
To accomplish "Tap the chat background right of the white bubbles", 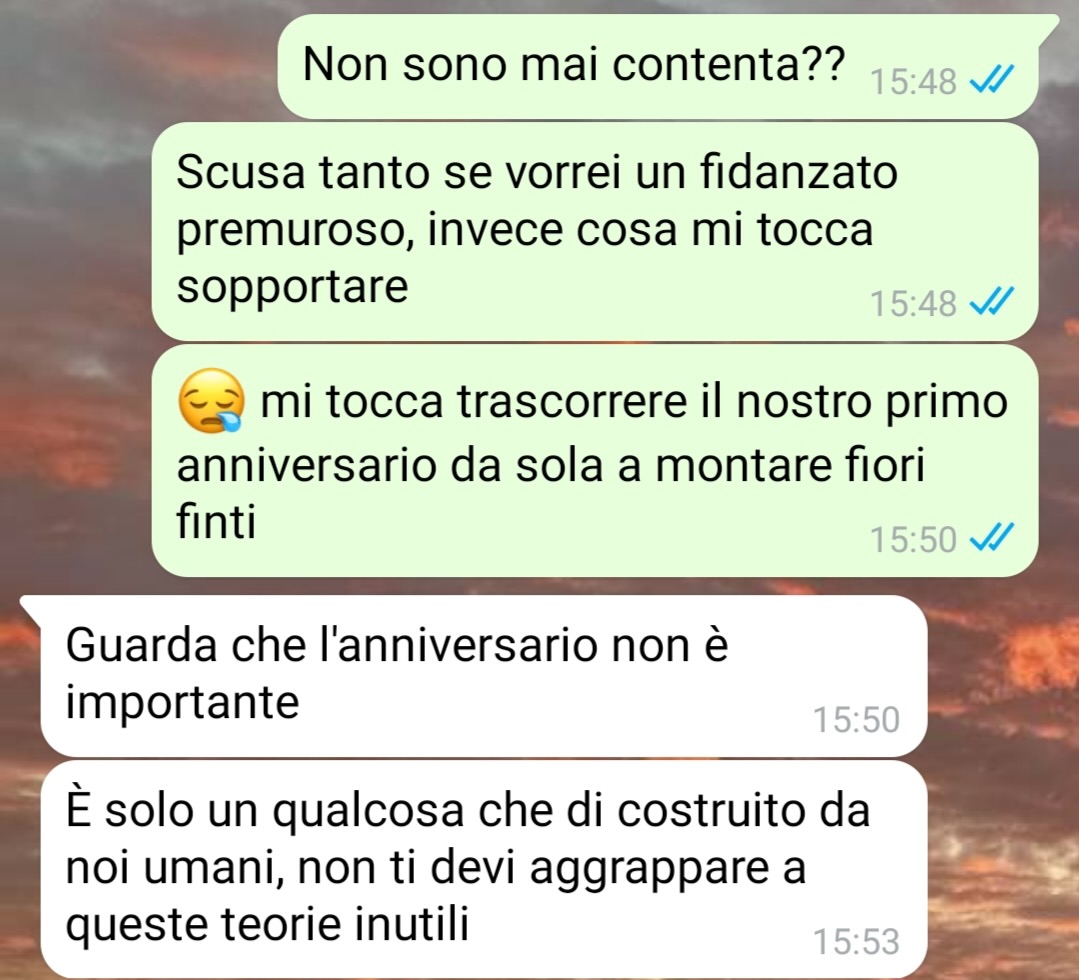I will coord(1003,785).
